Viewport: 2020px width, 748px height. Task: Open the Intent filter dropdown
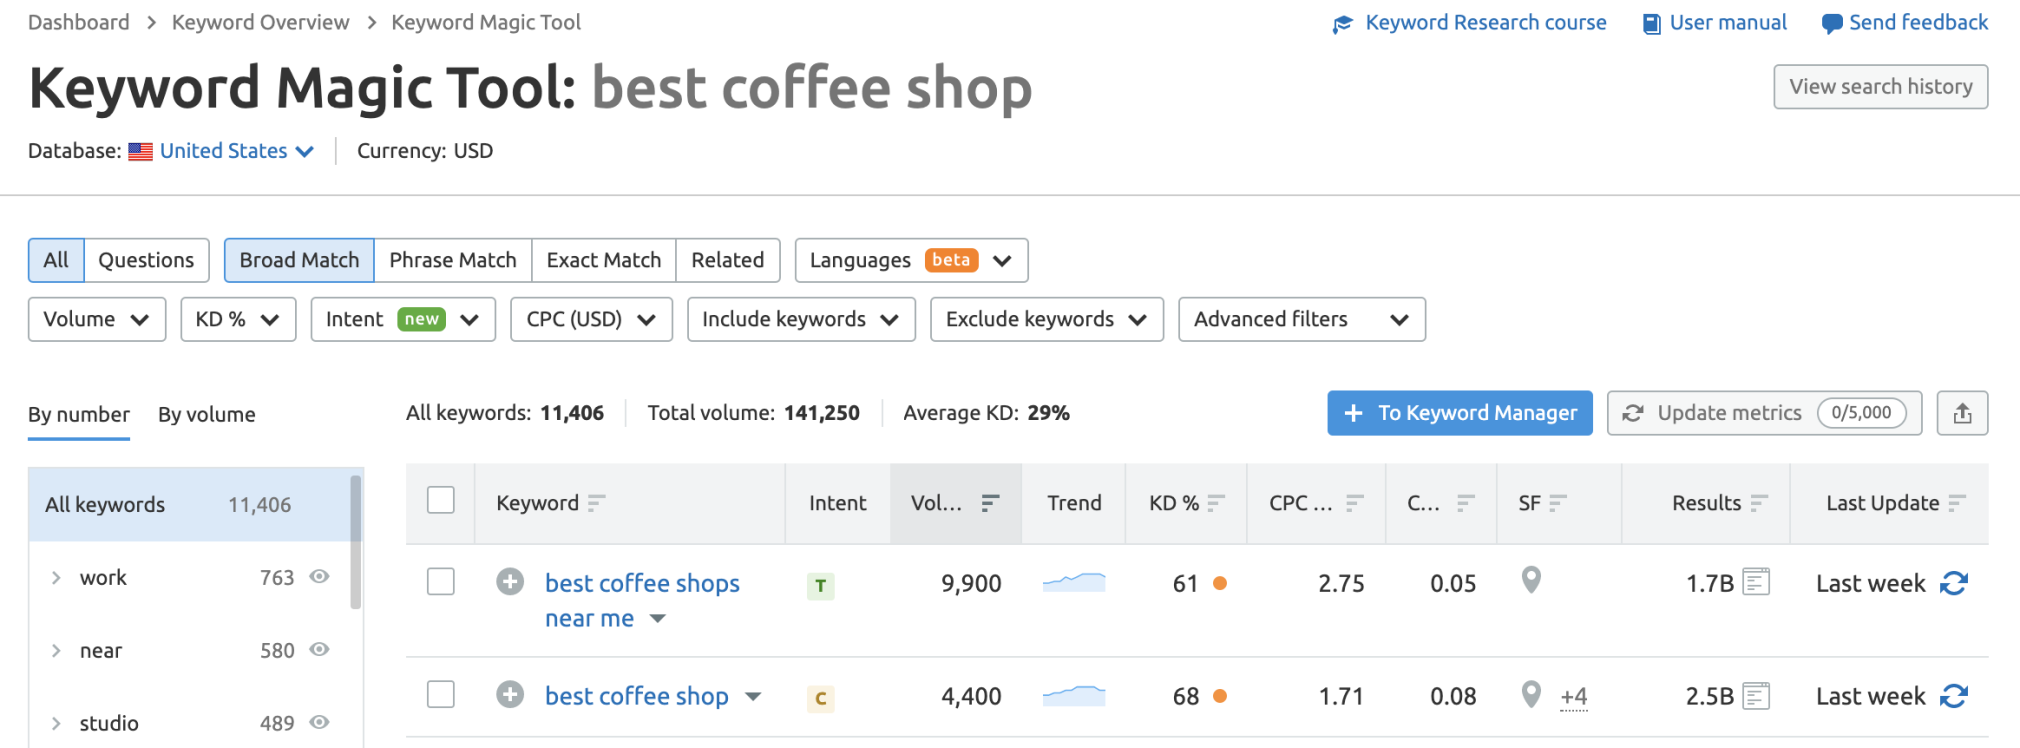pos(403,319)
